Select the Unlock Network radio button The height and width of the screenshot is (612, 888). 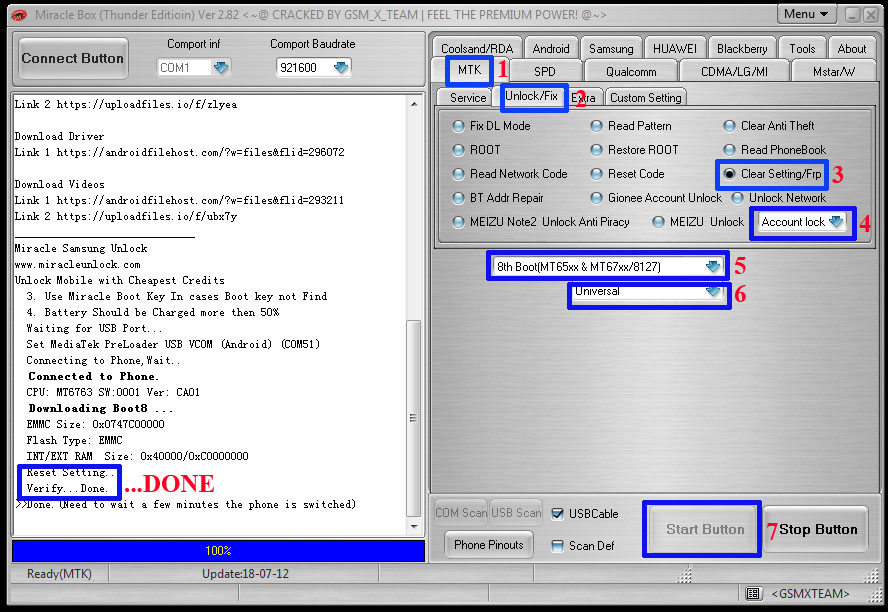coord(737,198)
